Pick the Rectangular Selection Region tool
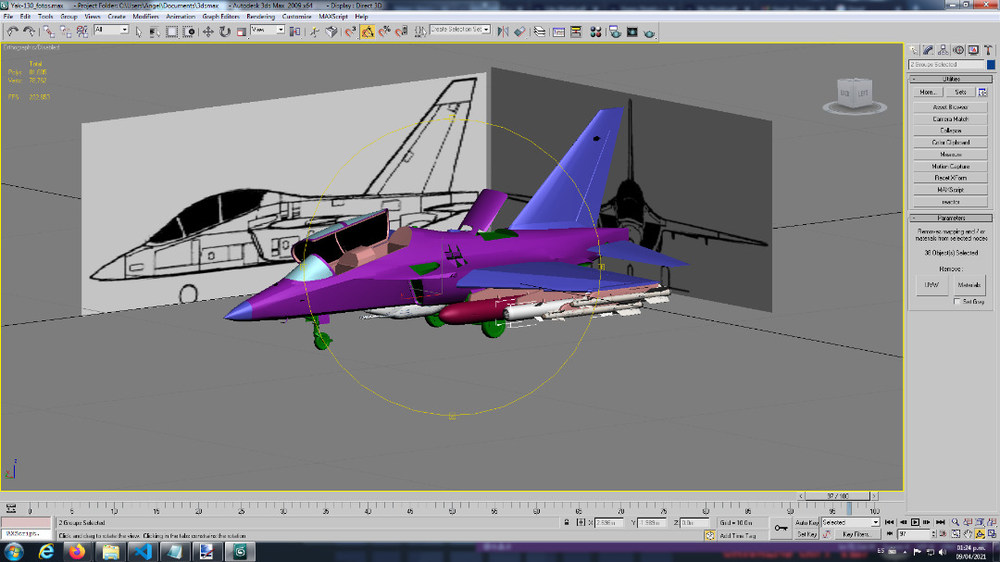Image resolution: width=1000 pixels, height=562 pixels. click(x=172, y=31)
